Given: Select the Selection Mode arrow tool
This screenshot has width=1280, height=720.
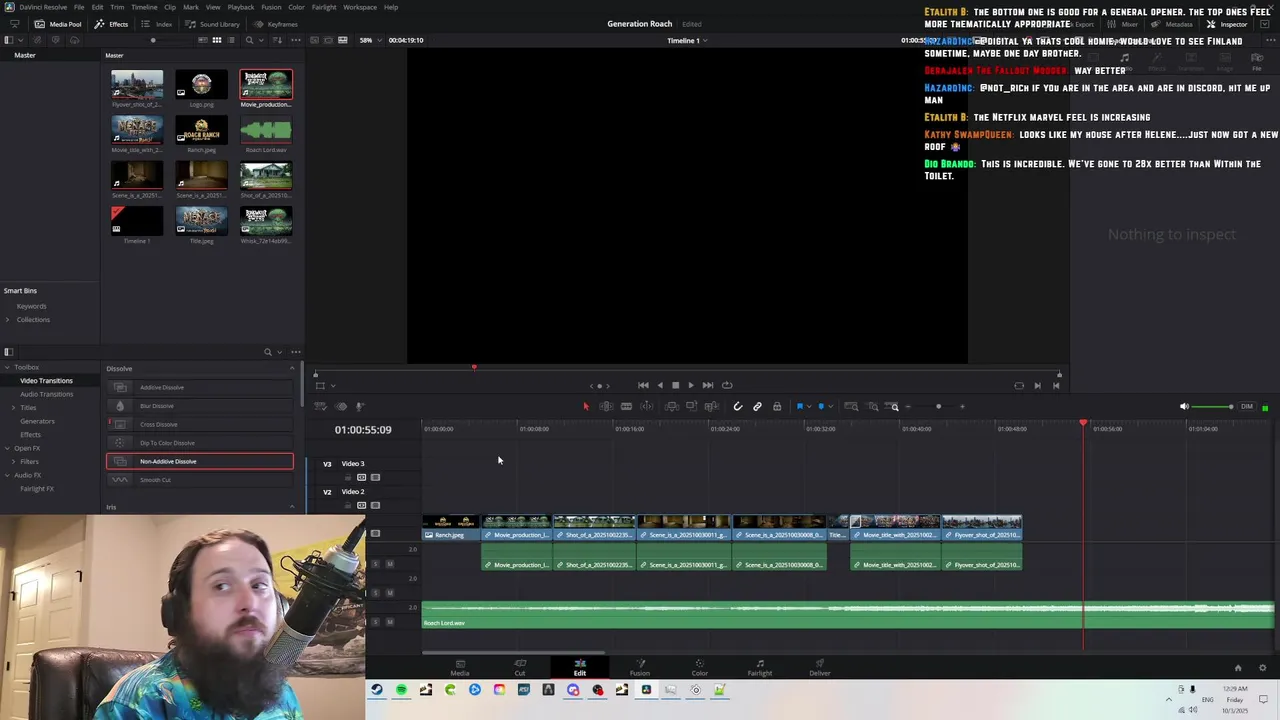Looking at the screenshot, I should tap(586, 406).
